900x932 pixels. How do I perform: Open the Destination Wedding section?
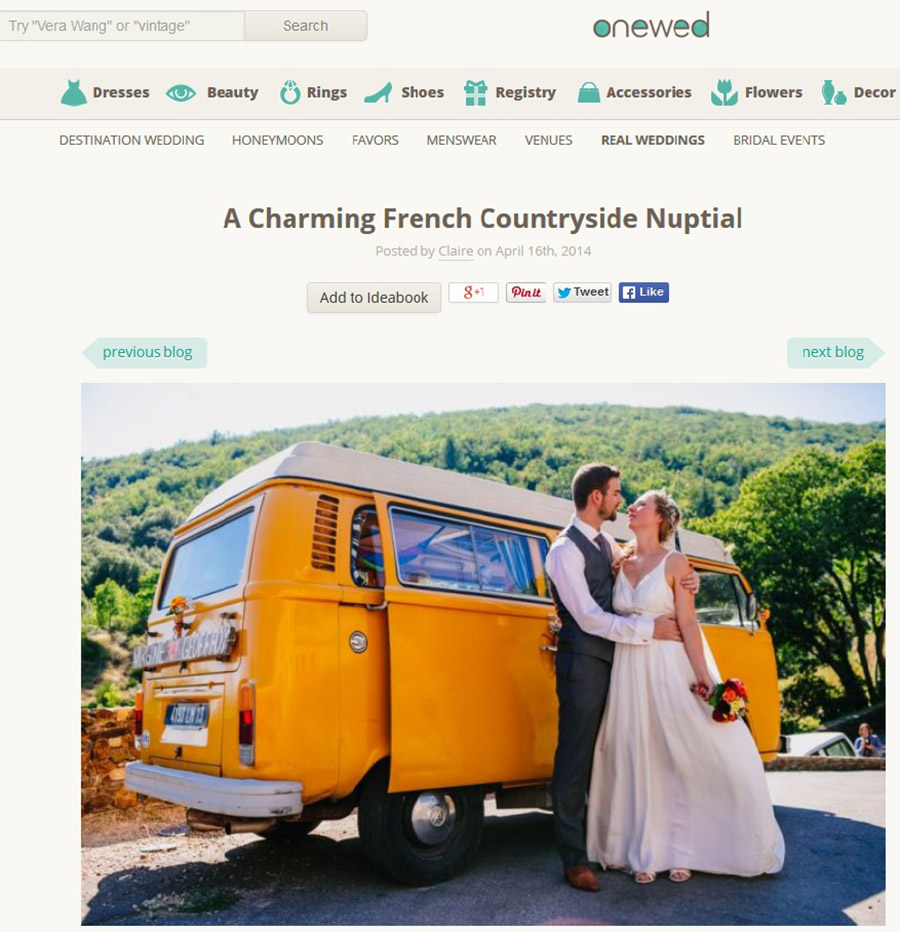tap(131, 140)
